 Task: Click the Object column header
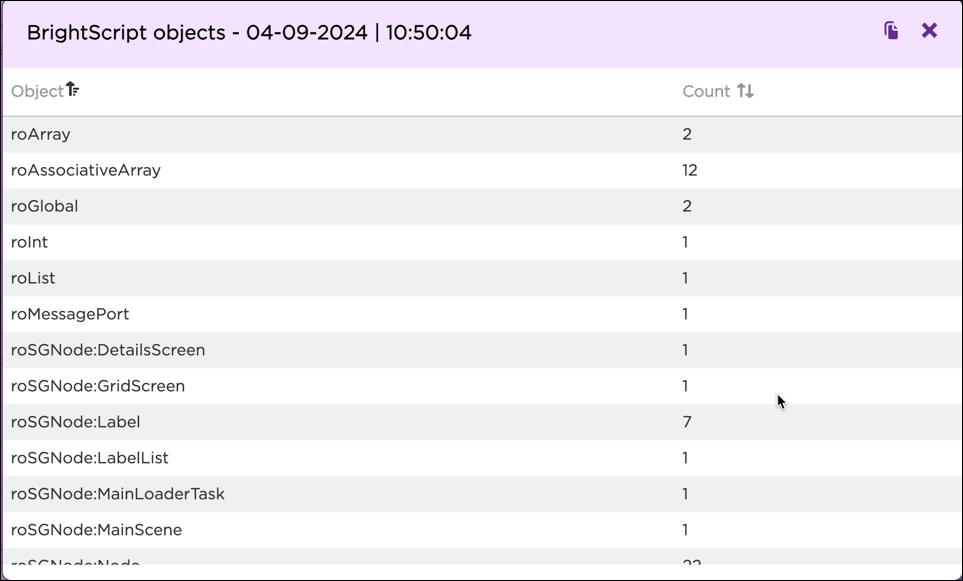point(35,90)
